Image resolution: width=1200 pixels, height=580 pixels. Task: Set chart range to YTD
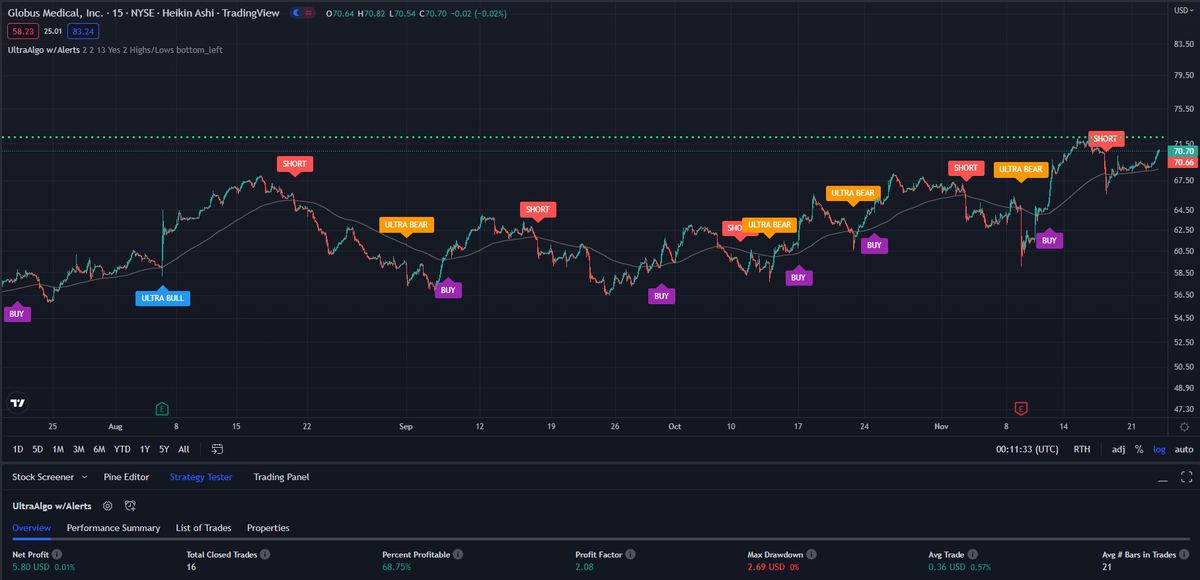pyautogui.click(x=122, y=449)
